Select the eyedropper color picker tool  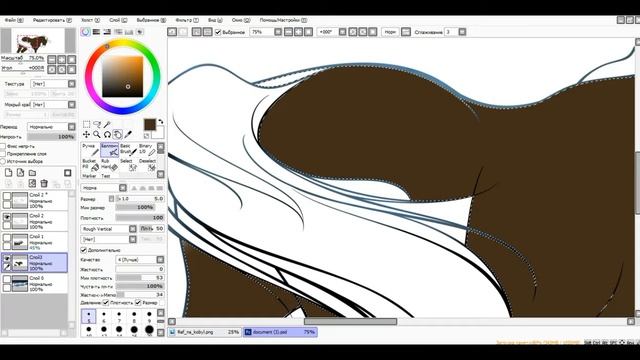pos(128,134)
